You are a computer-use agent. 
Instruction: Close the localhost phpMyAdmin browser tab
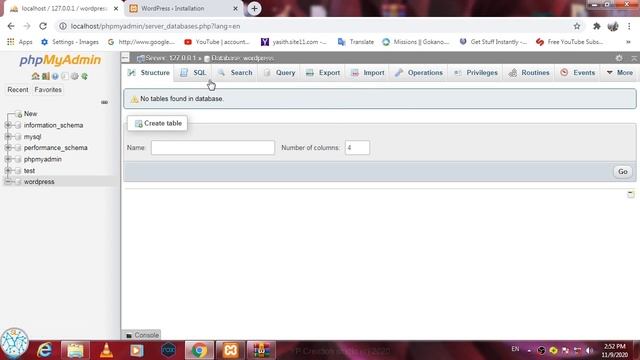point(116,9)
